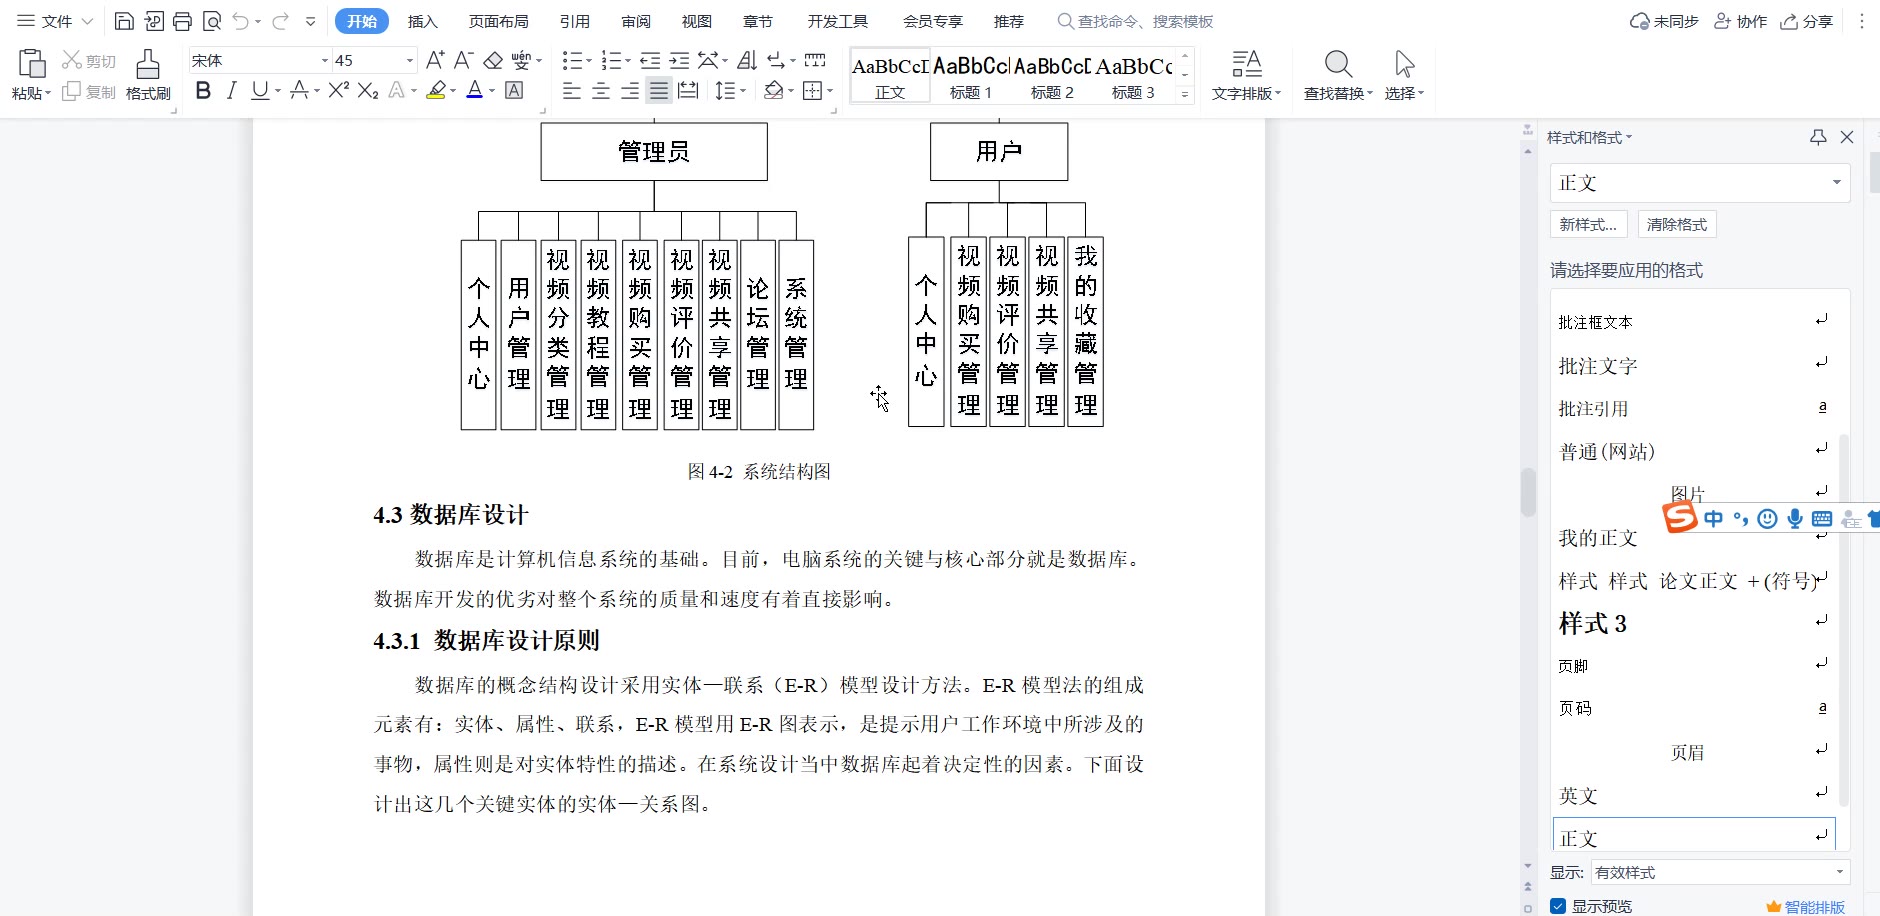Click the Undo arrow
Image resolution: width=1880 pixels, height=916 pixels.
click(x=240, y=21)
